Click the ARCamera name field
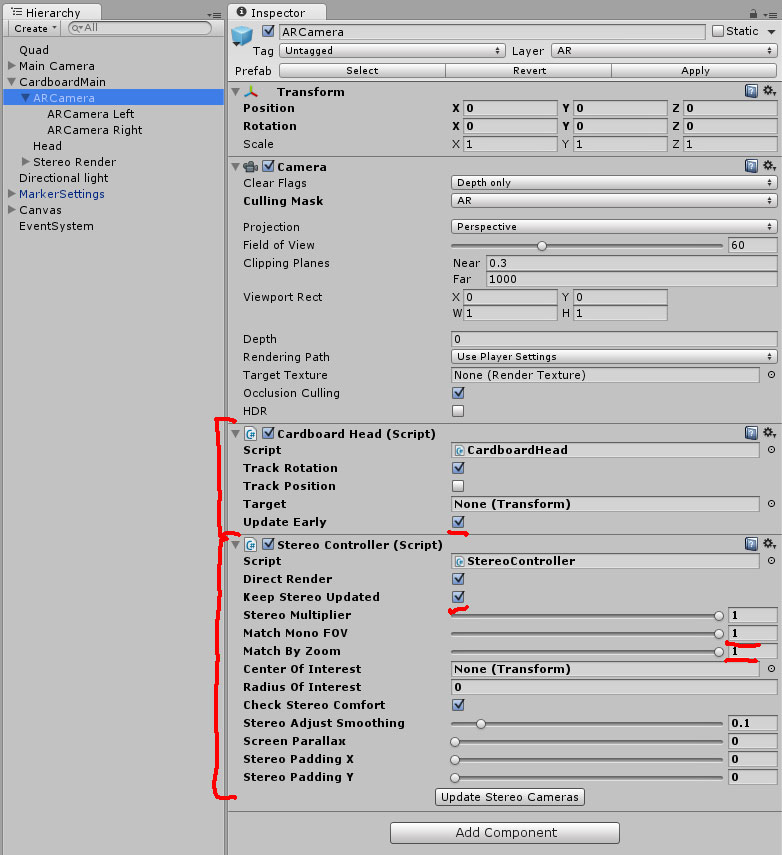 point(492,32)
